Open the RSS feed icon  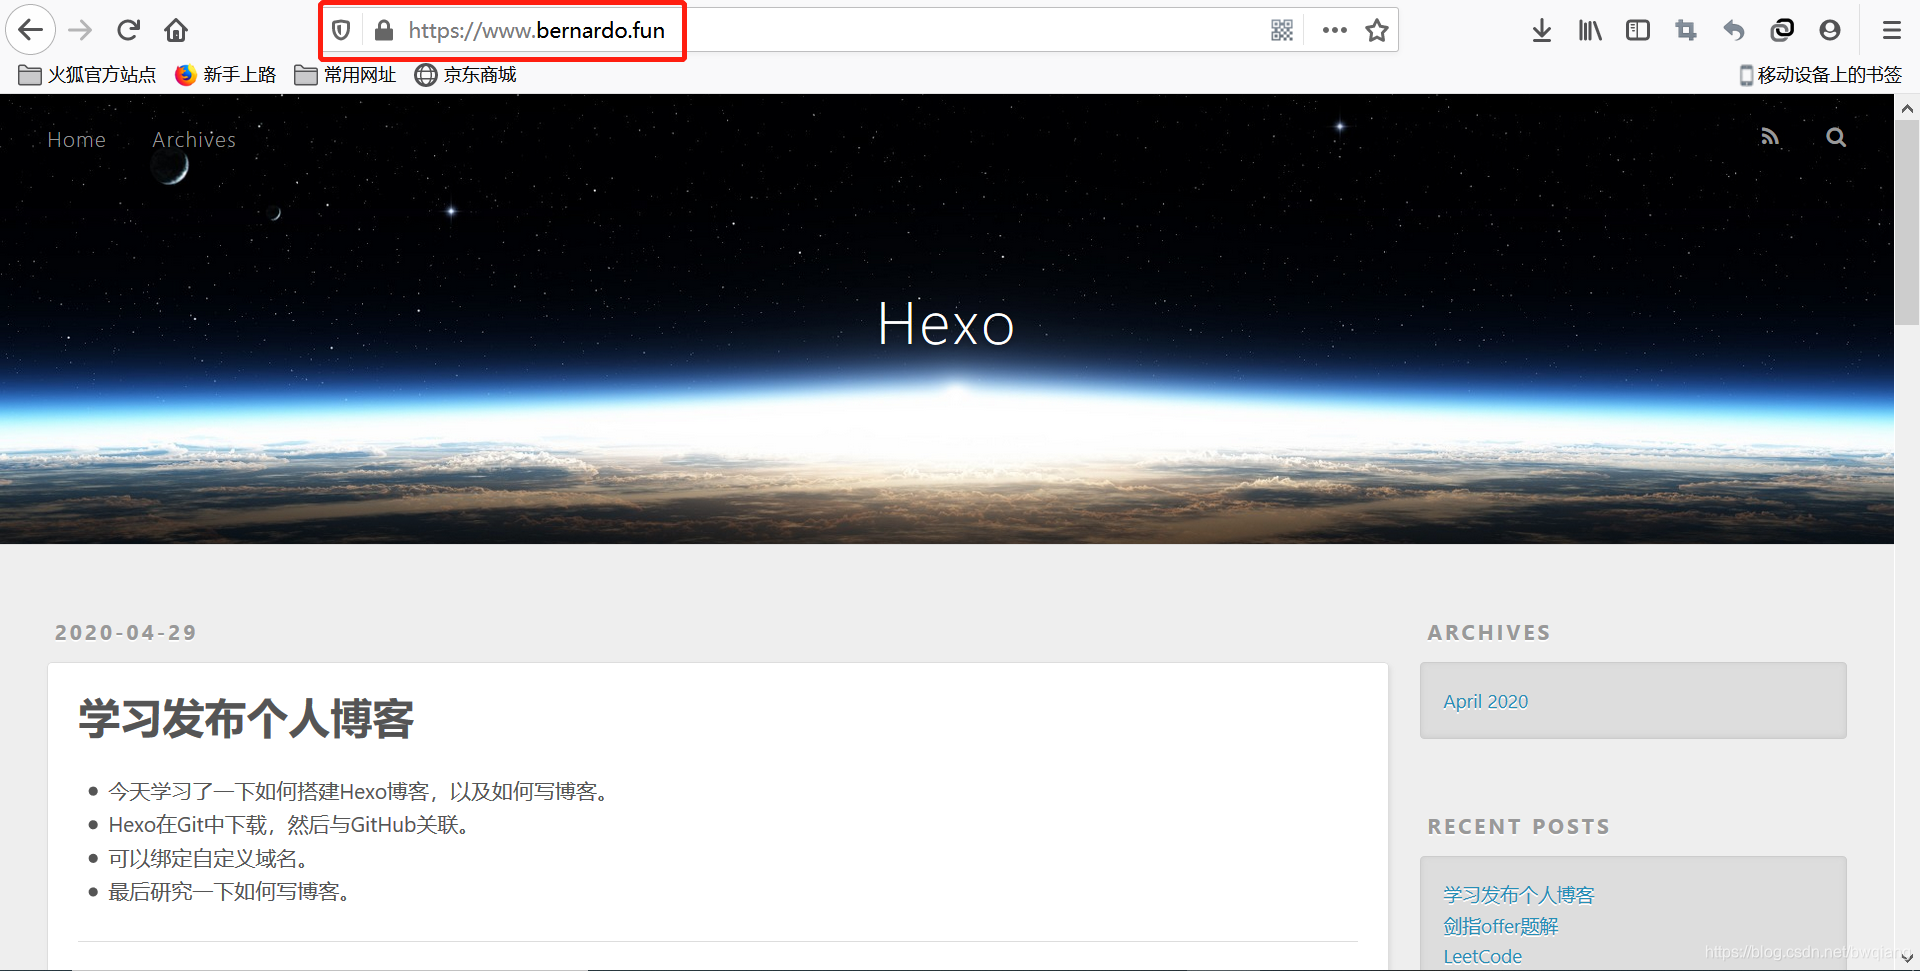pos(1770,137)
